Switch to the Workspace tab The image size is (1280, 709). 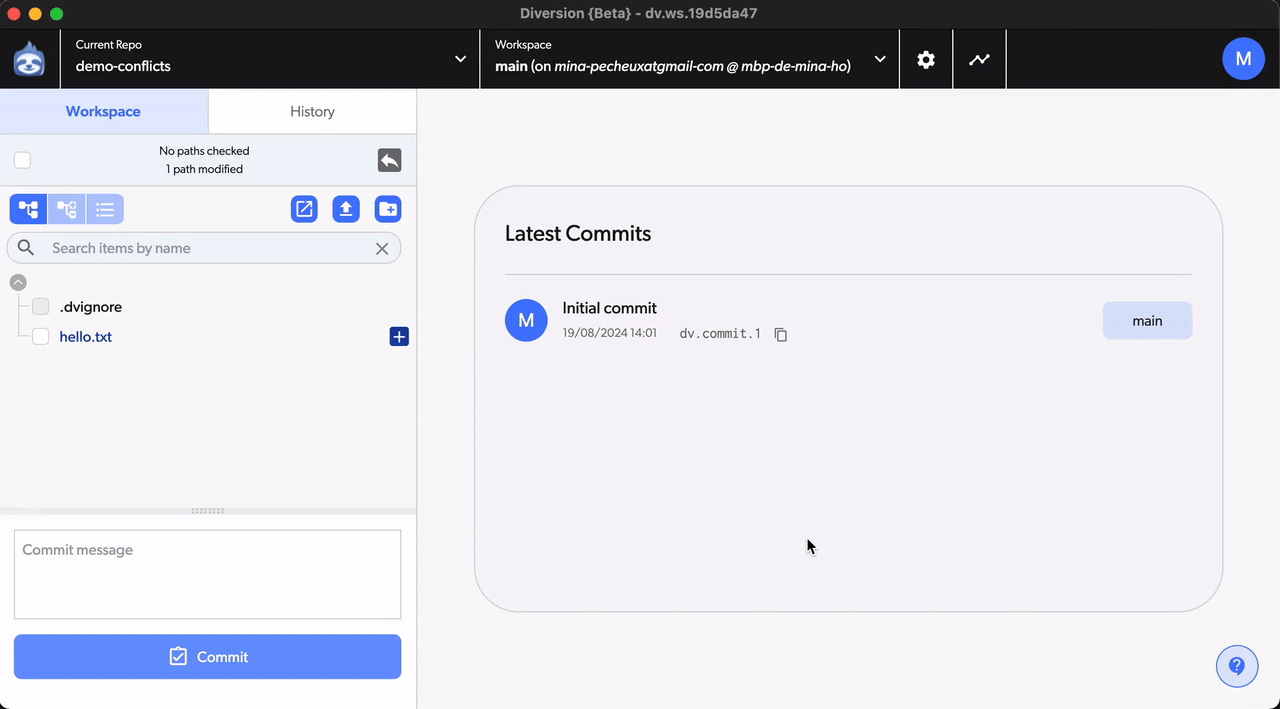[x=103, y=111]
